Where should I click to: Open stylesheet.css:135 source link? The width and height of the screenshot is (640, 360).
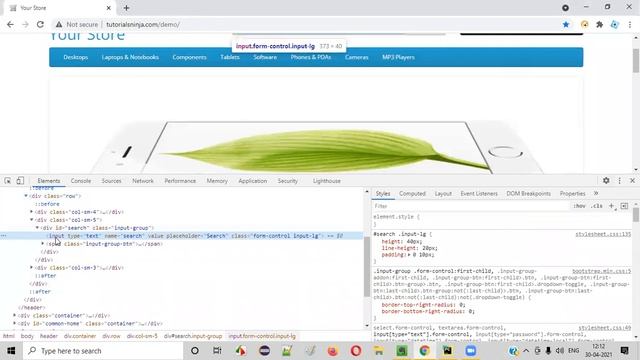(x=603, y=234)
